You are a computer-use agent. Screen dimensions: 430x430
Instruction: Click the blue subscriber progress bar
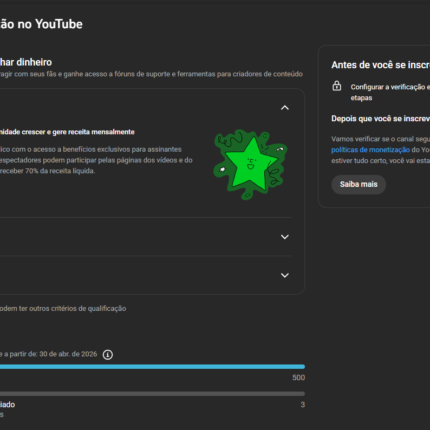(x=152, y=367)
